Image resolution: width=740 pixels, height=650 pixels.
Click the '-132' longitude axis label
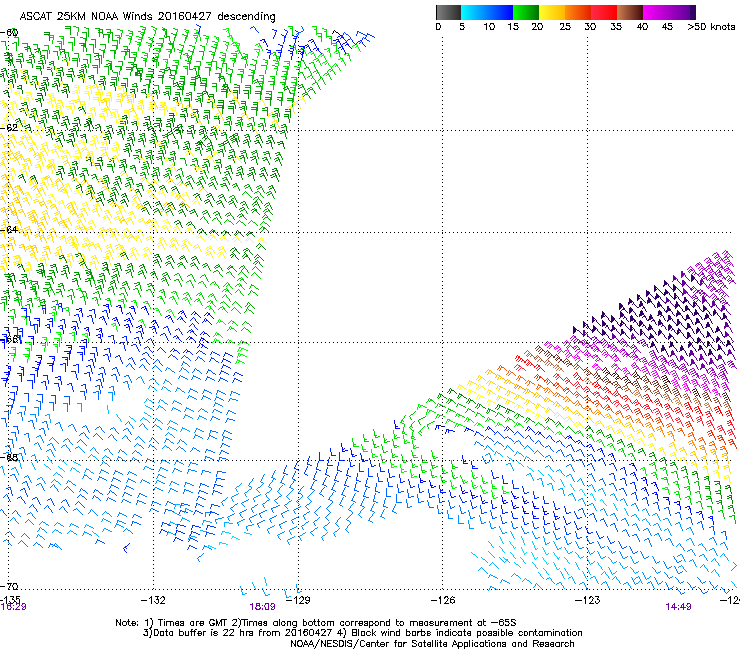click(153, 600)
